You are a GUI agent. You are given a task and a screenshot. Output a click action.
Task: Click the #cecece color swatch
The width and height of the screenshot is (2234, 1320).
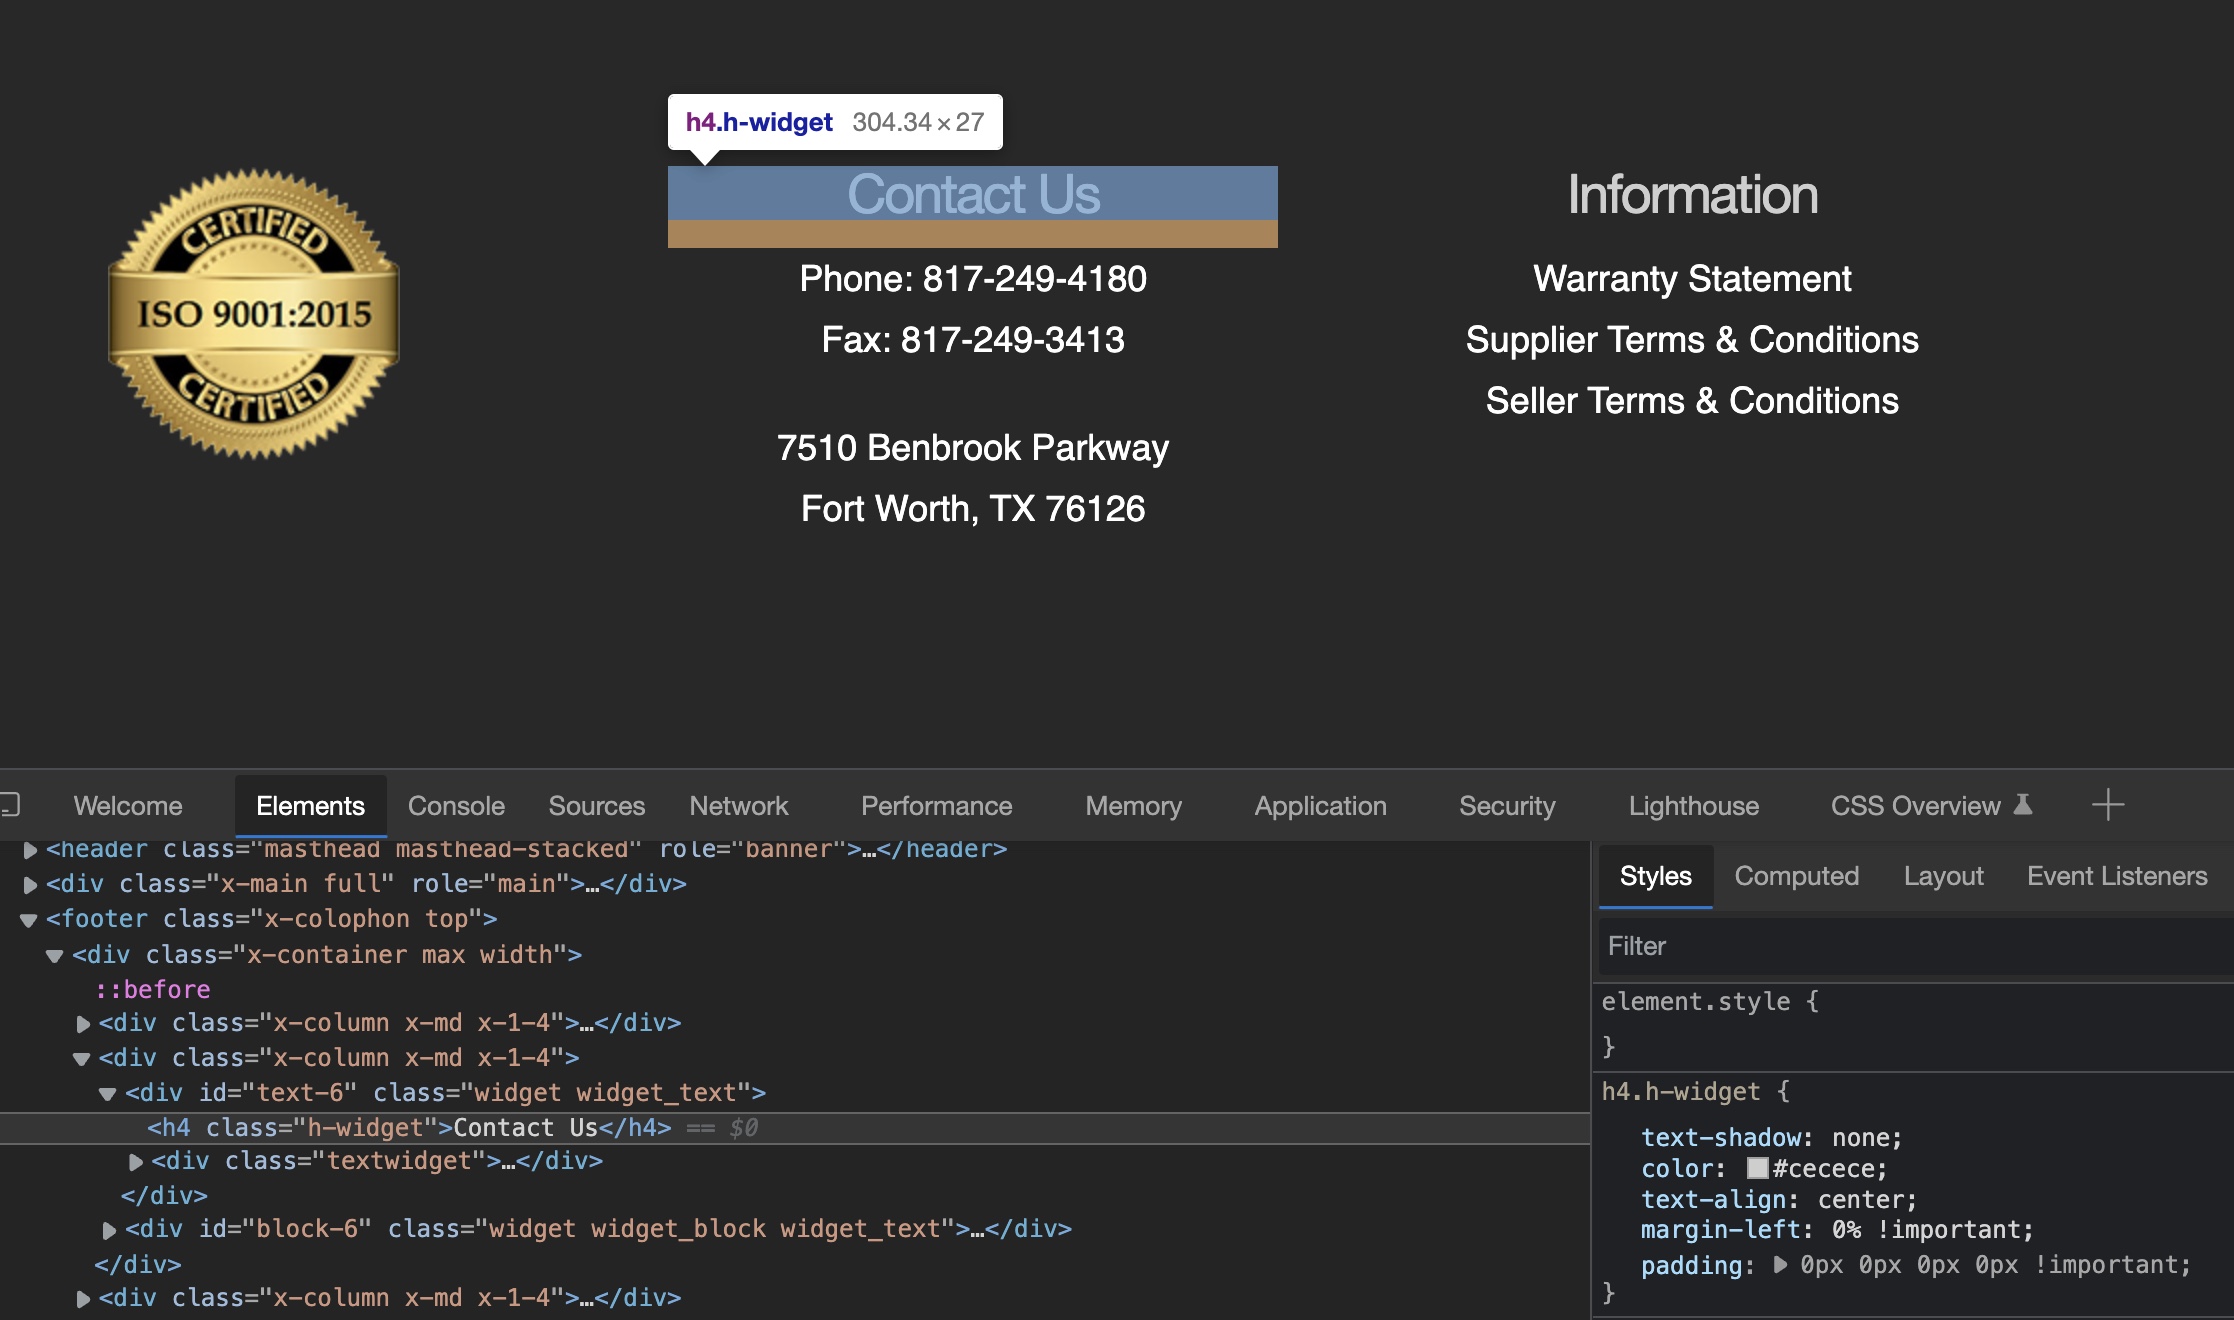click(x=1757, y=1169)
